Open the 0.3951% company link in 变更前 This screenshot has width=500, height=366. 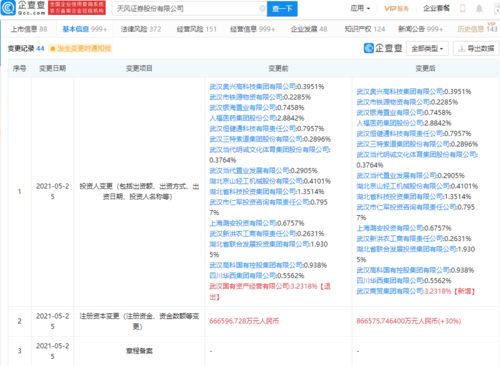pyautogui.click(x=253, y=87)
